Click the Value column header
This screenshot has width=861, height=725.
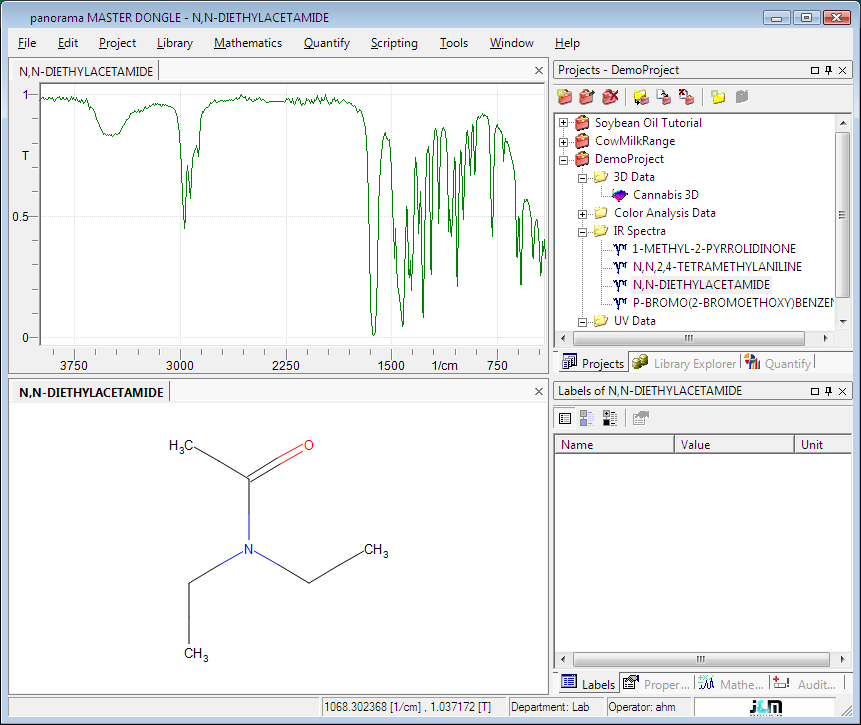(734, 445)
